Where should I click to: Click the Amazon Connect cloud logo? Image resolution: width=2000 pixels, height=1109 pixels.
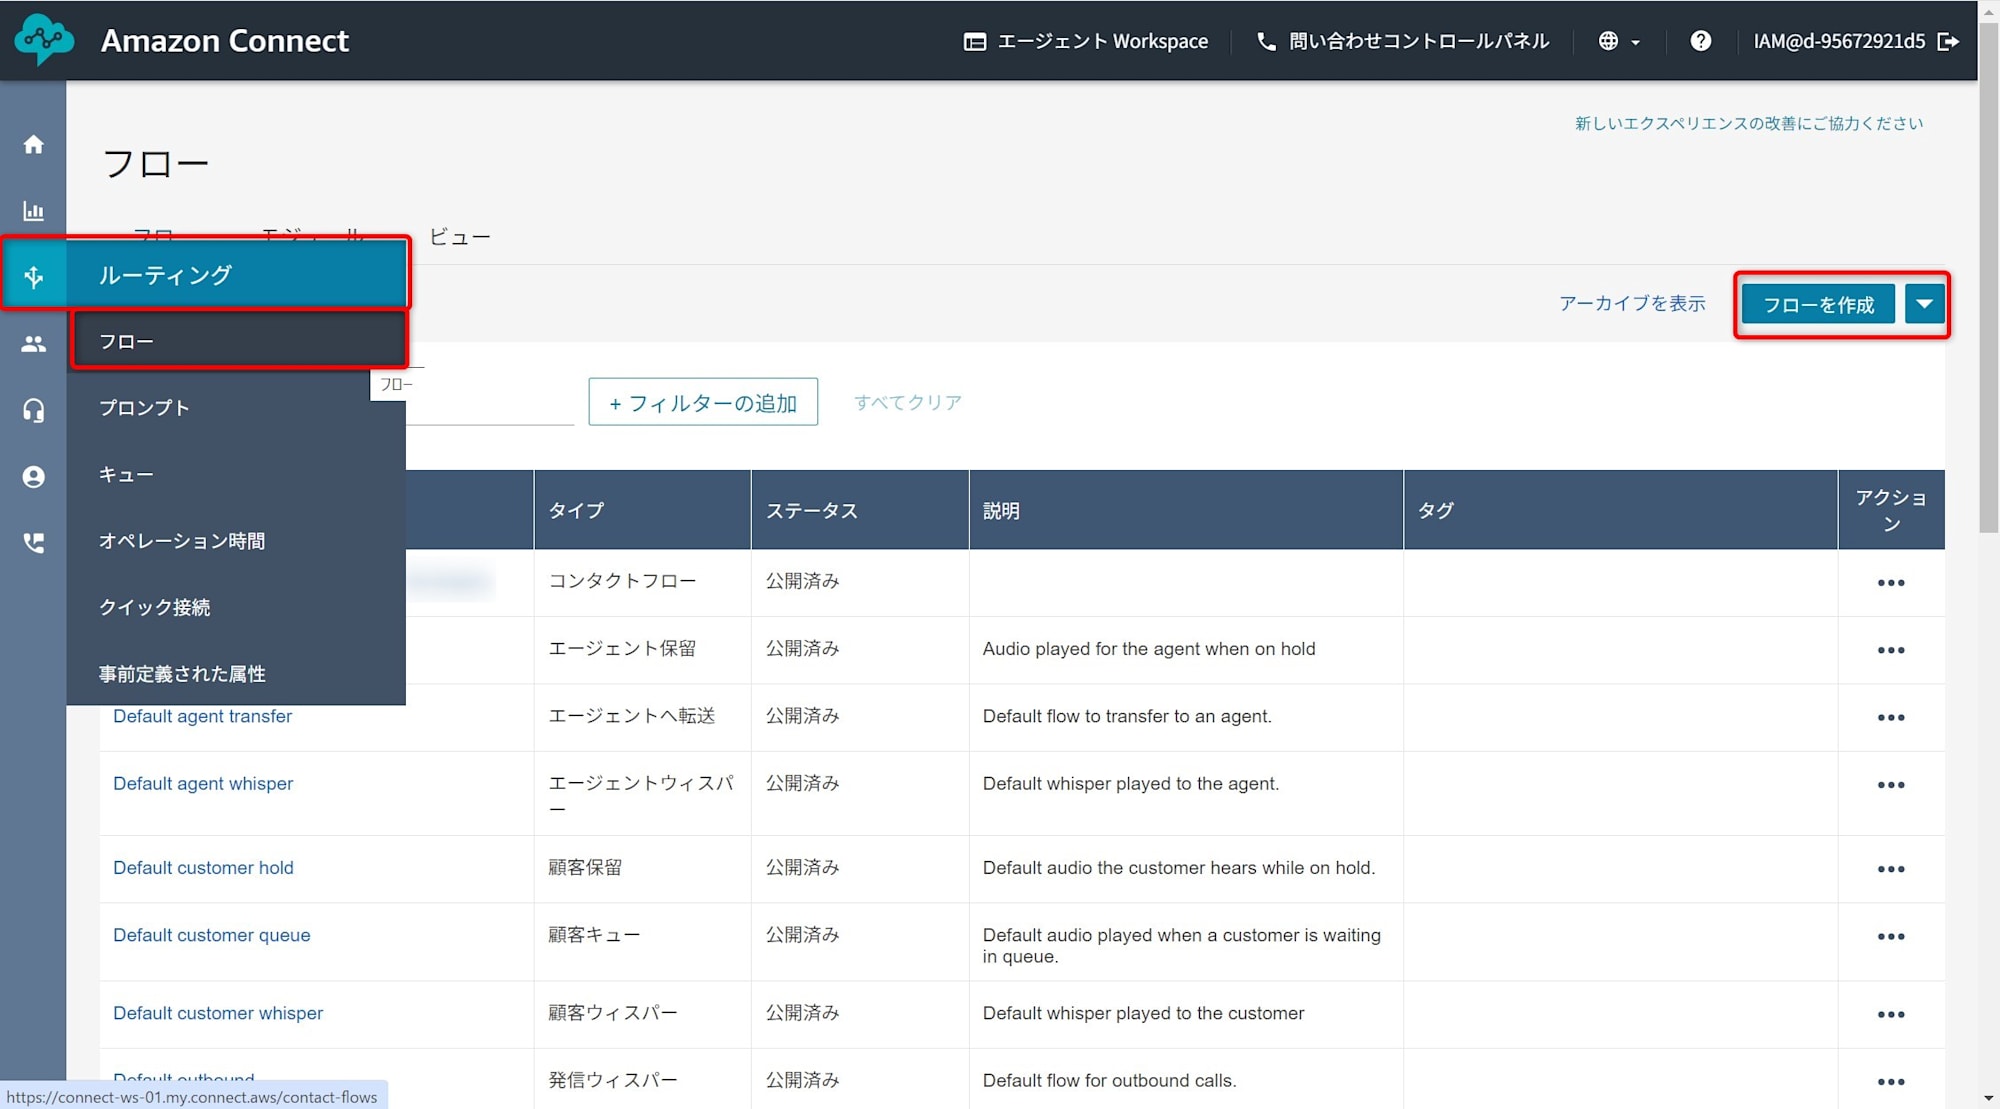coord(44,40)
